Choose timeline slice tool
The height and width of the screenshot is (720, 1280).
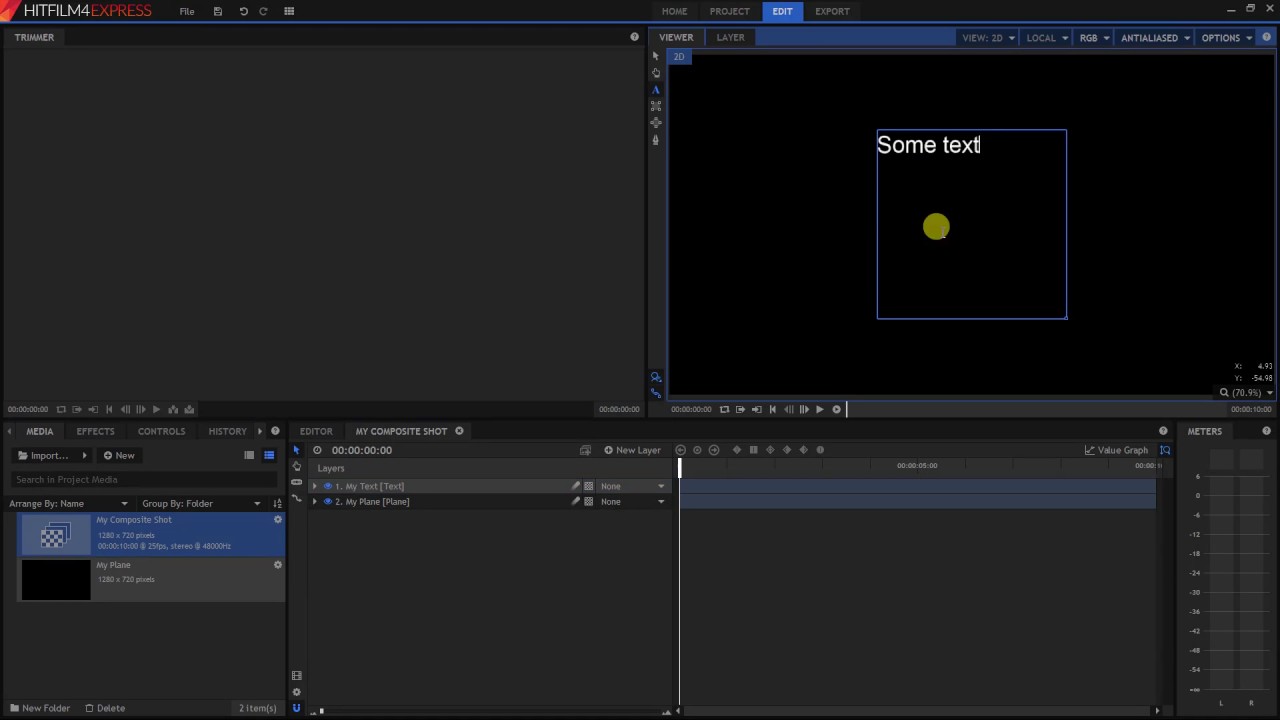(x=296, y=482)
